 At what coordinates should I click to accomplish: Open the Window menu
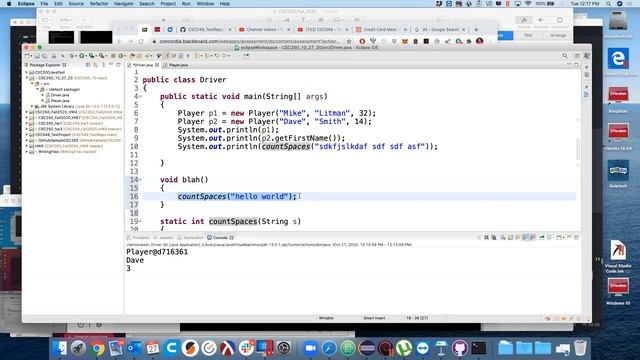pyautogui.click(x=205, y=4)
